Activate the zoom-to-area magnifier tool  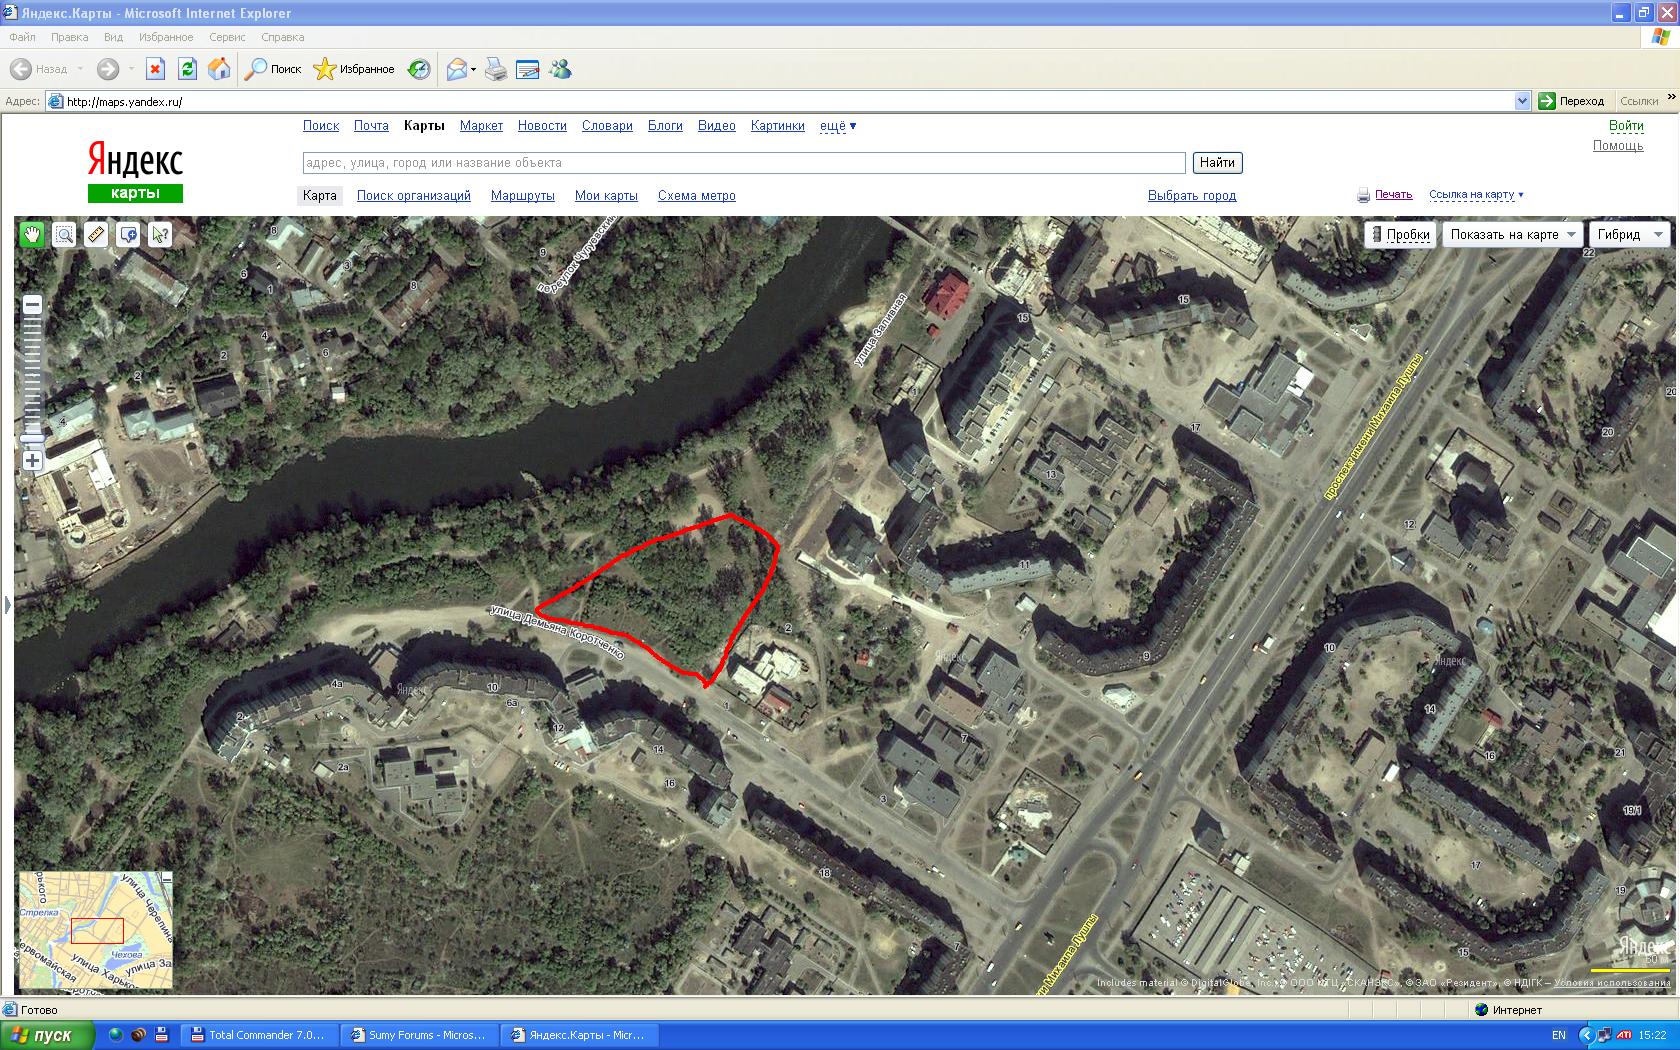[64, 234]
